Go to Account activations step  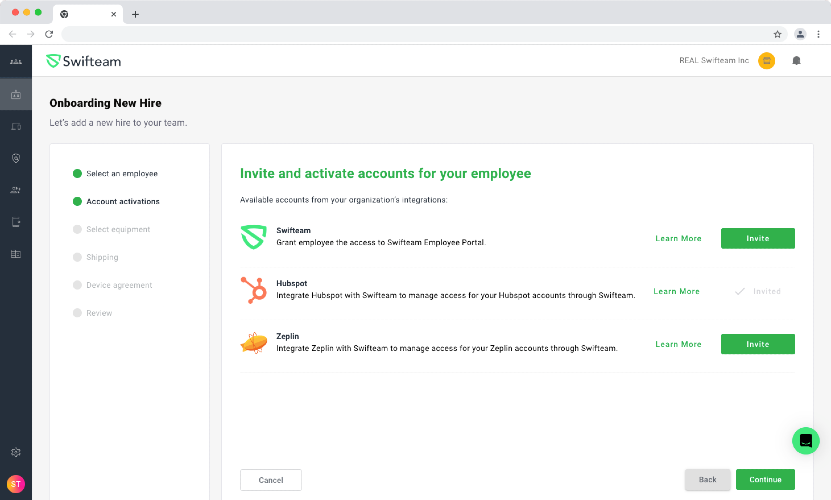116,201
